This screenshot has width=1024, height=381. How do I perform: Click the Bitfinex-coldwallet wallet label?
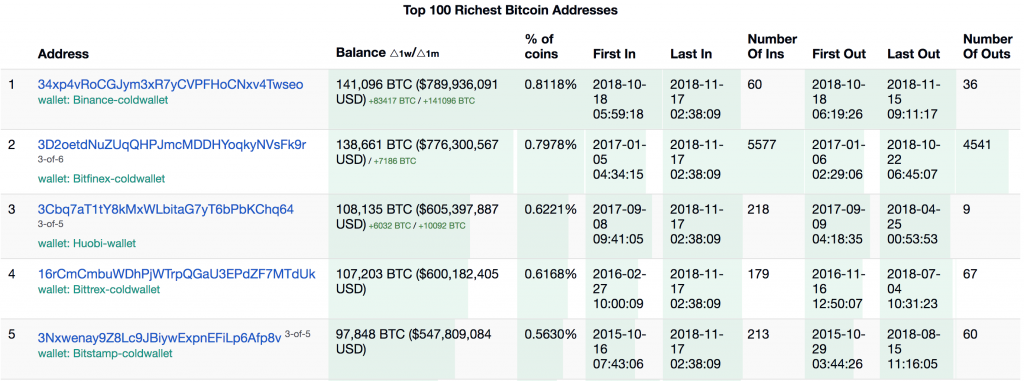(101, 178)
